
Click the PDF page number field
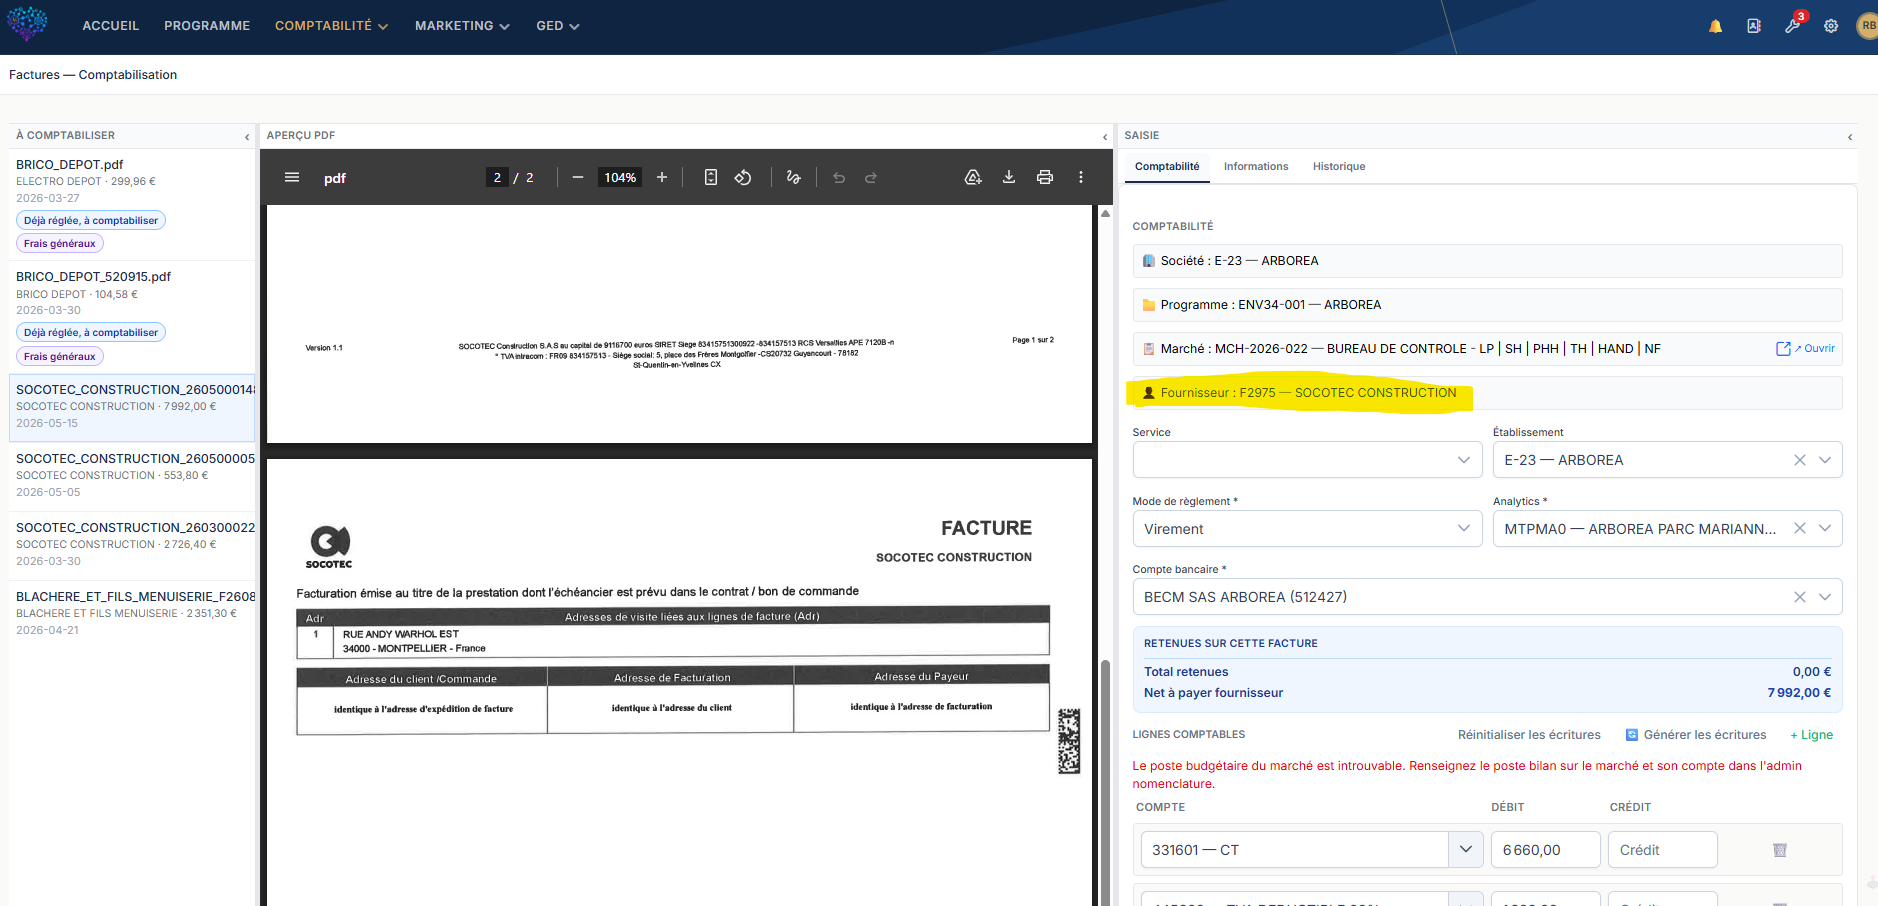(497, 177)
